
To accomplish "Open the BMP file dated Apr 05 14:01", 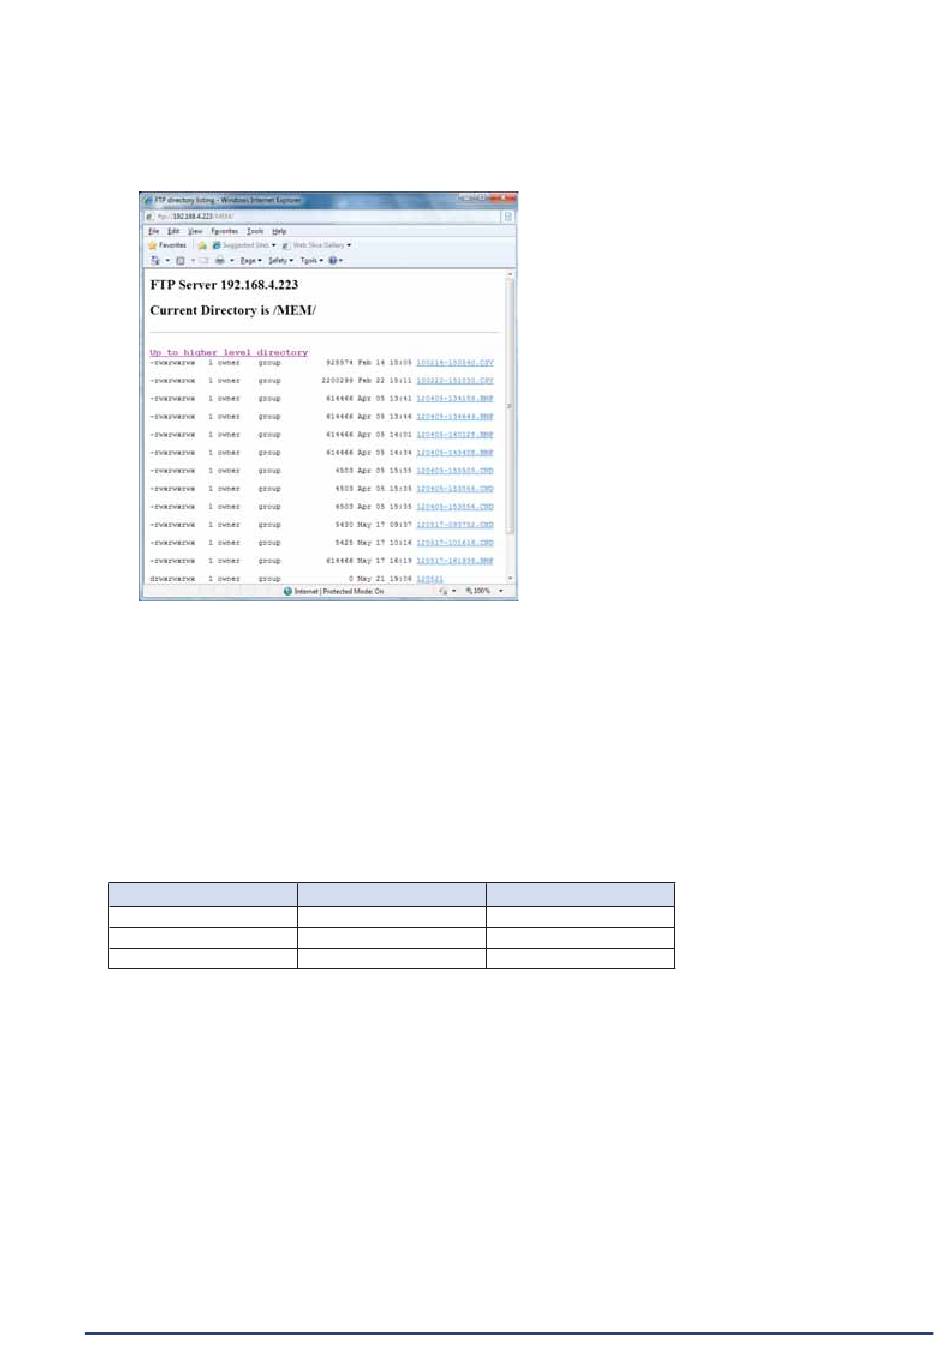I will pos(455,435).
